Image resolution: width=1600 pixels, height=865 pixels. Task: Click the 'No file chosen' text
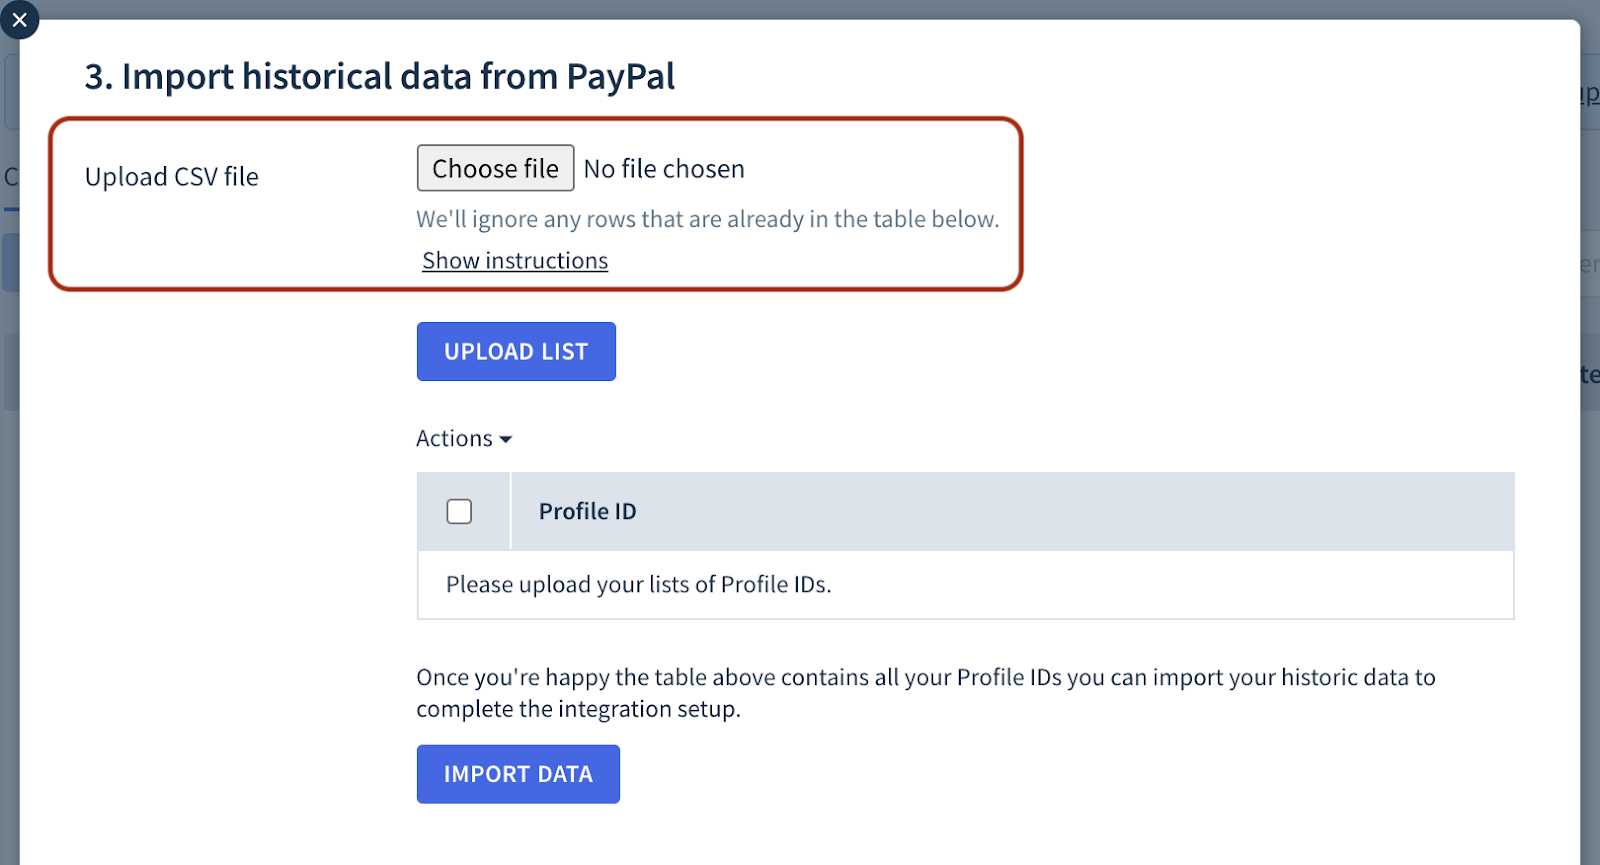664,169
